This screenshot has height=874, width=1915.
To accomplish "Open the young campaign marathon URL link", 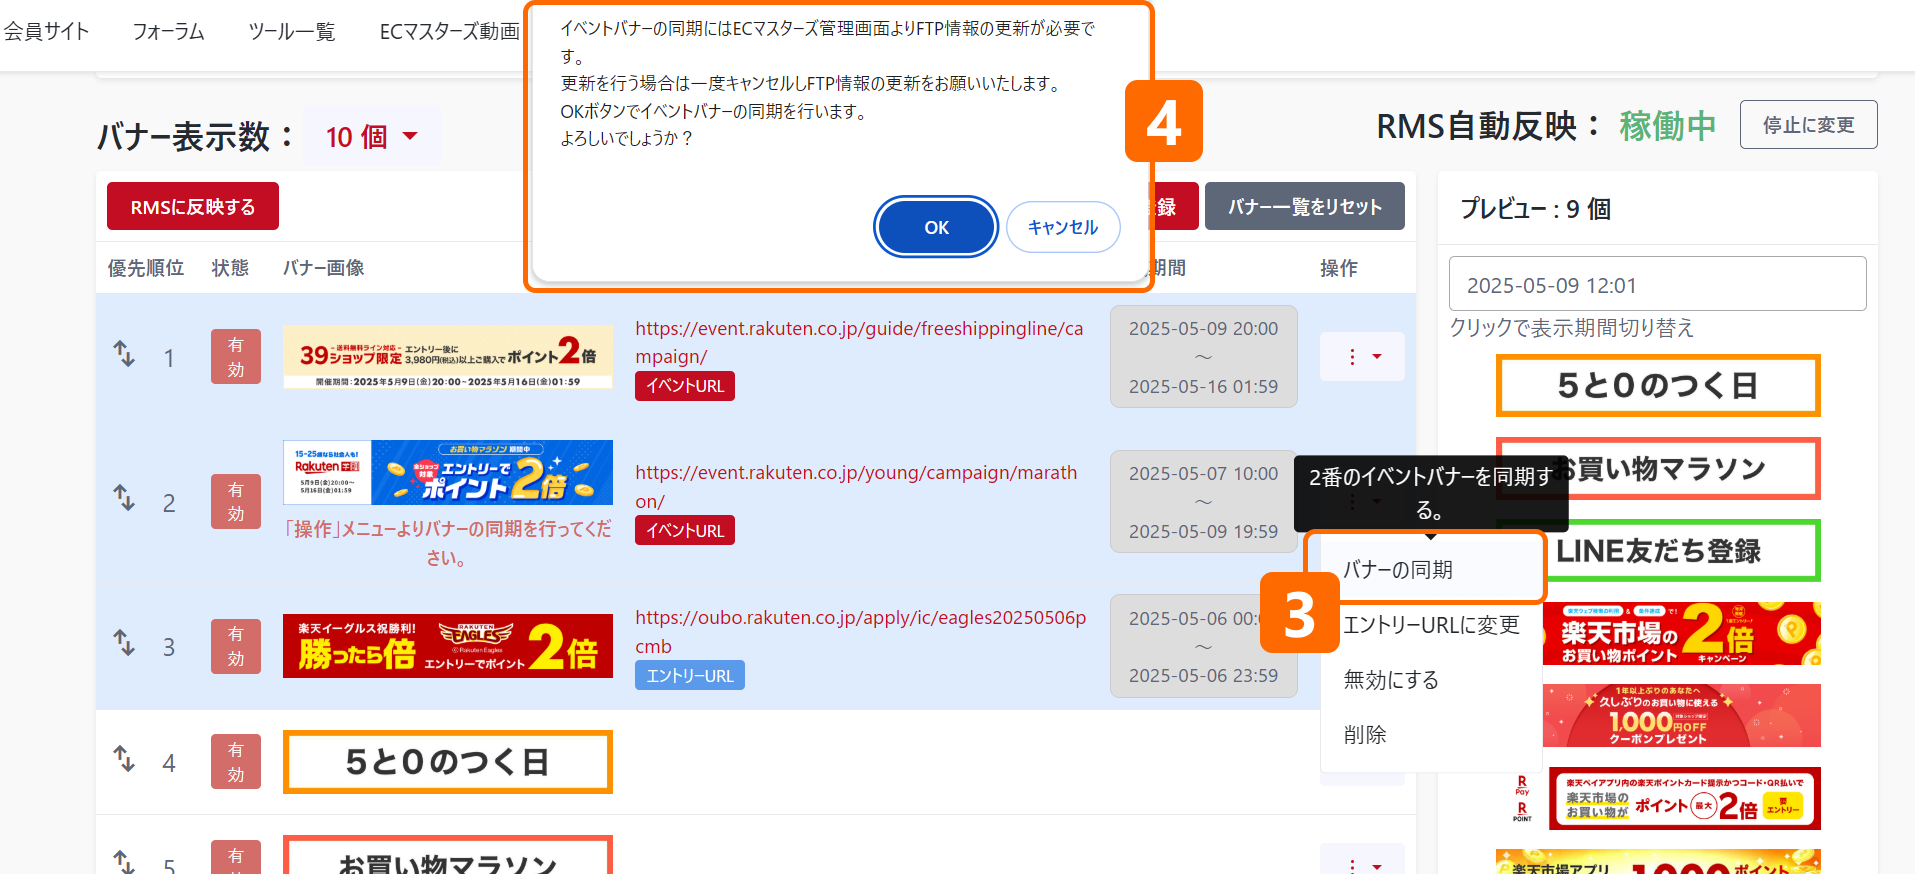I will click(856, 486).
